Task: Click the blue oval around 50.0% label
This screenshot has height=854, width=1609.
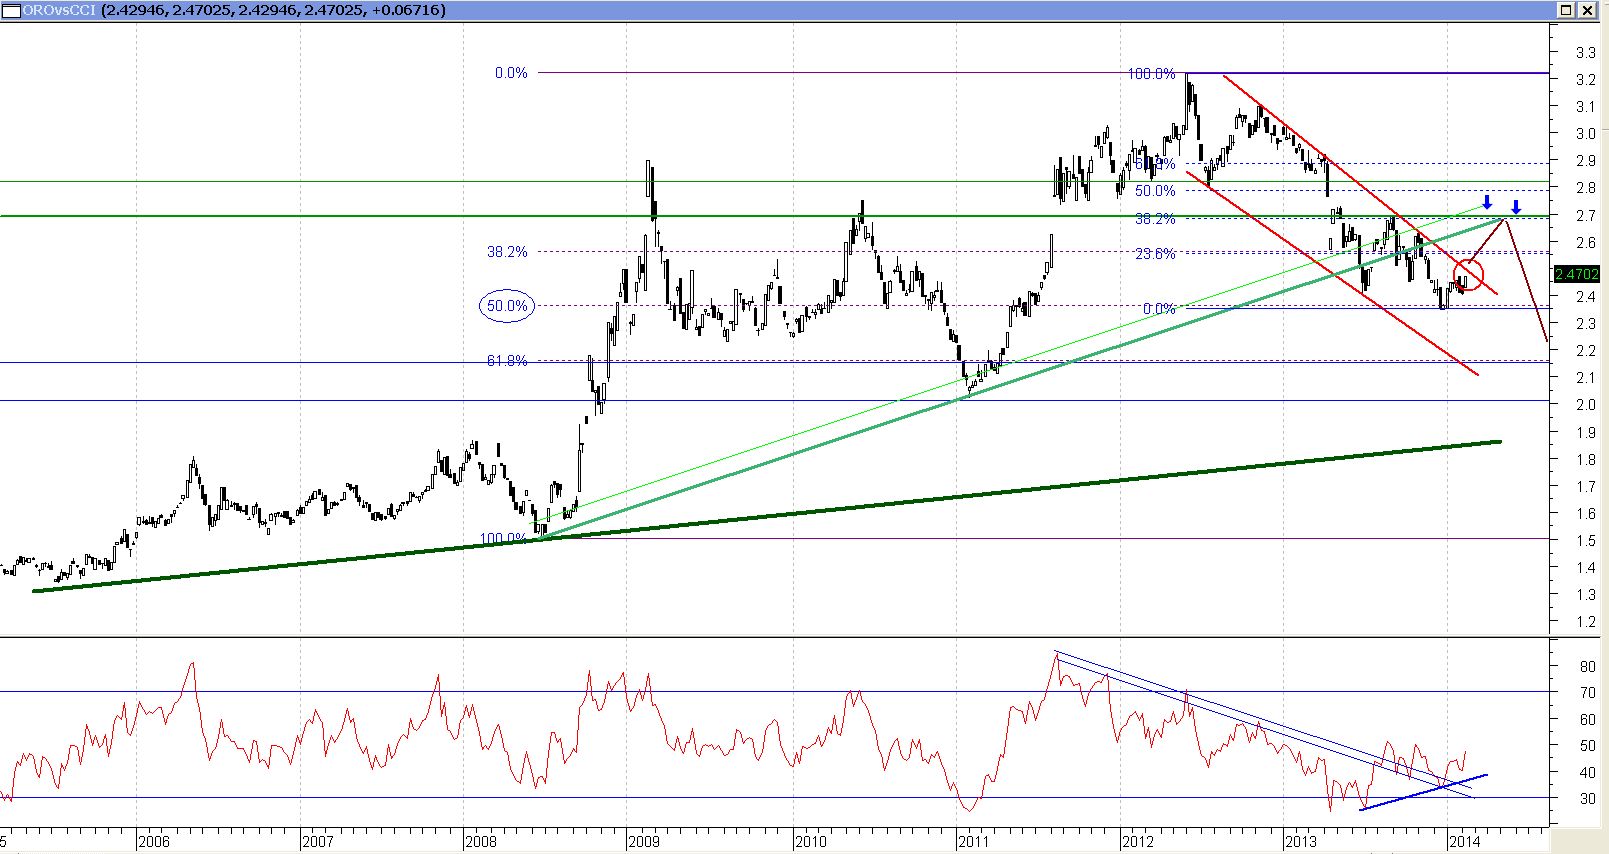Action: pos(507,306)
